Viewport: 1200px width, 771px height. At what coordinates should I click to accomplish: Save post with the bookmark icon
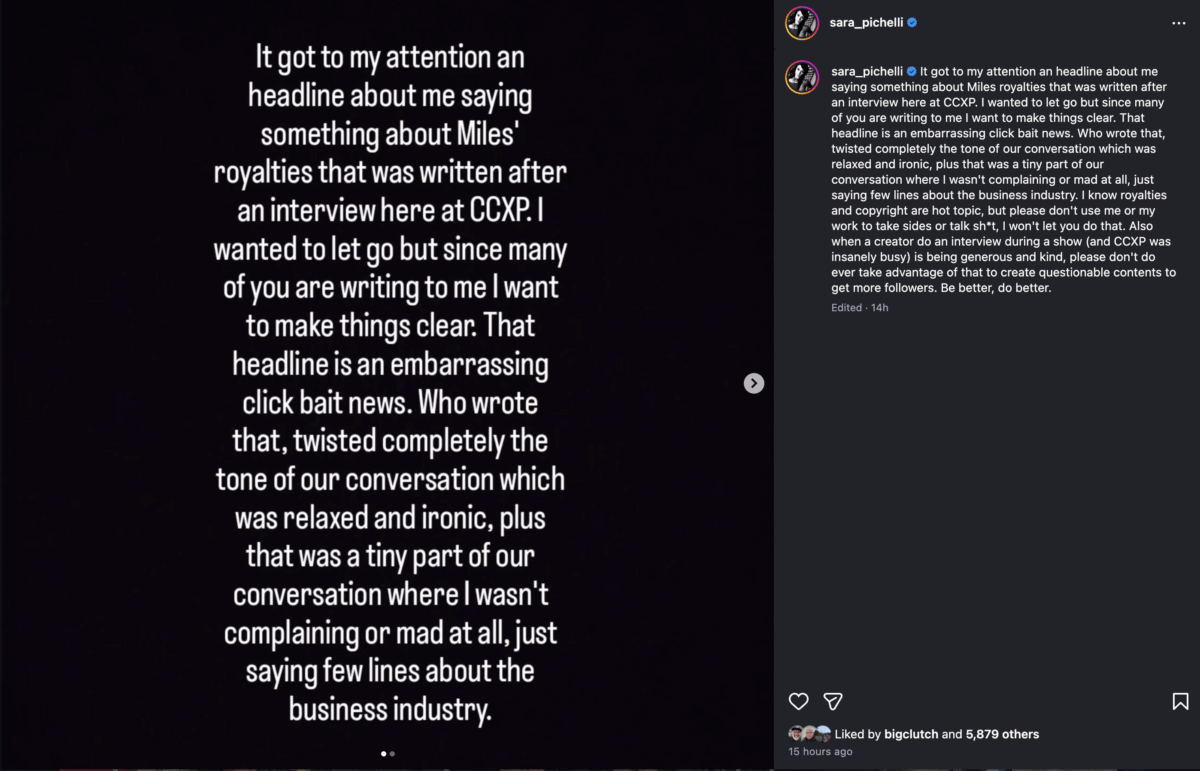(x=1180, y=701)
